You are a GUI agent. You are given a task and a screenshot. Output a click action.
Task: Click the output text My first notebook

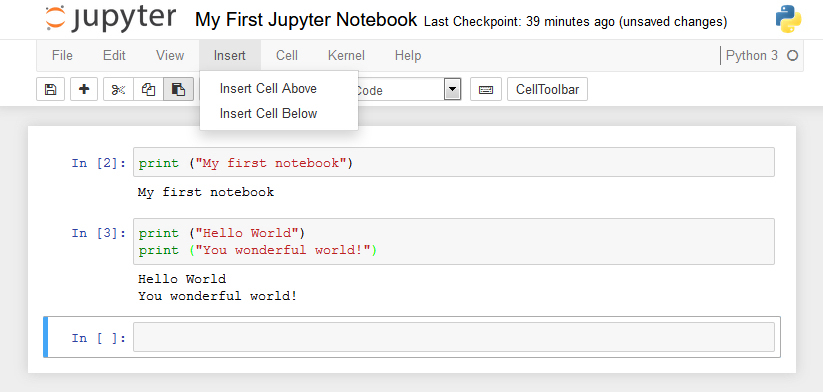tap(206, 192)
